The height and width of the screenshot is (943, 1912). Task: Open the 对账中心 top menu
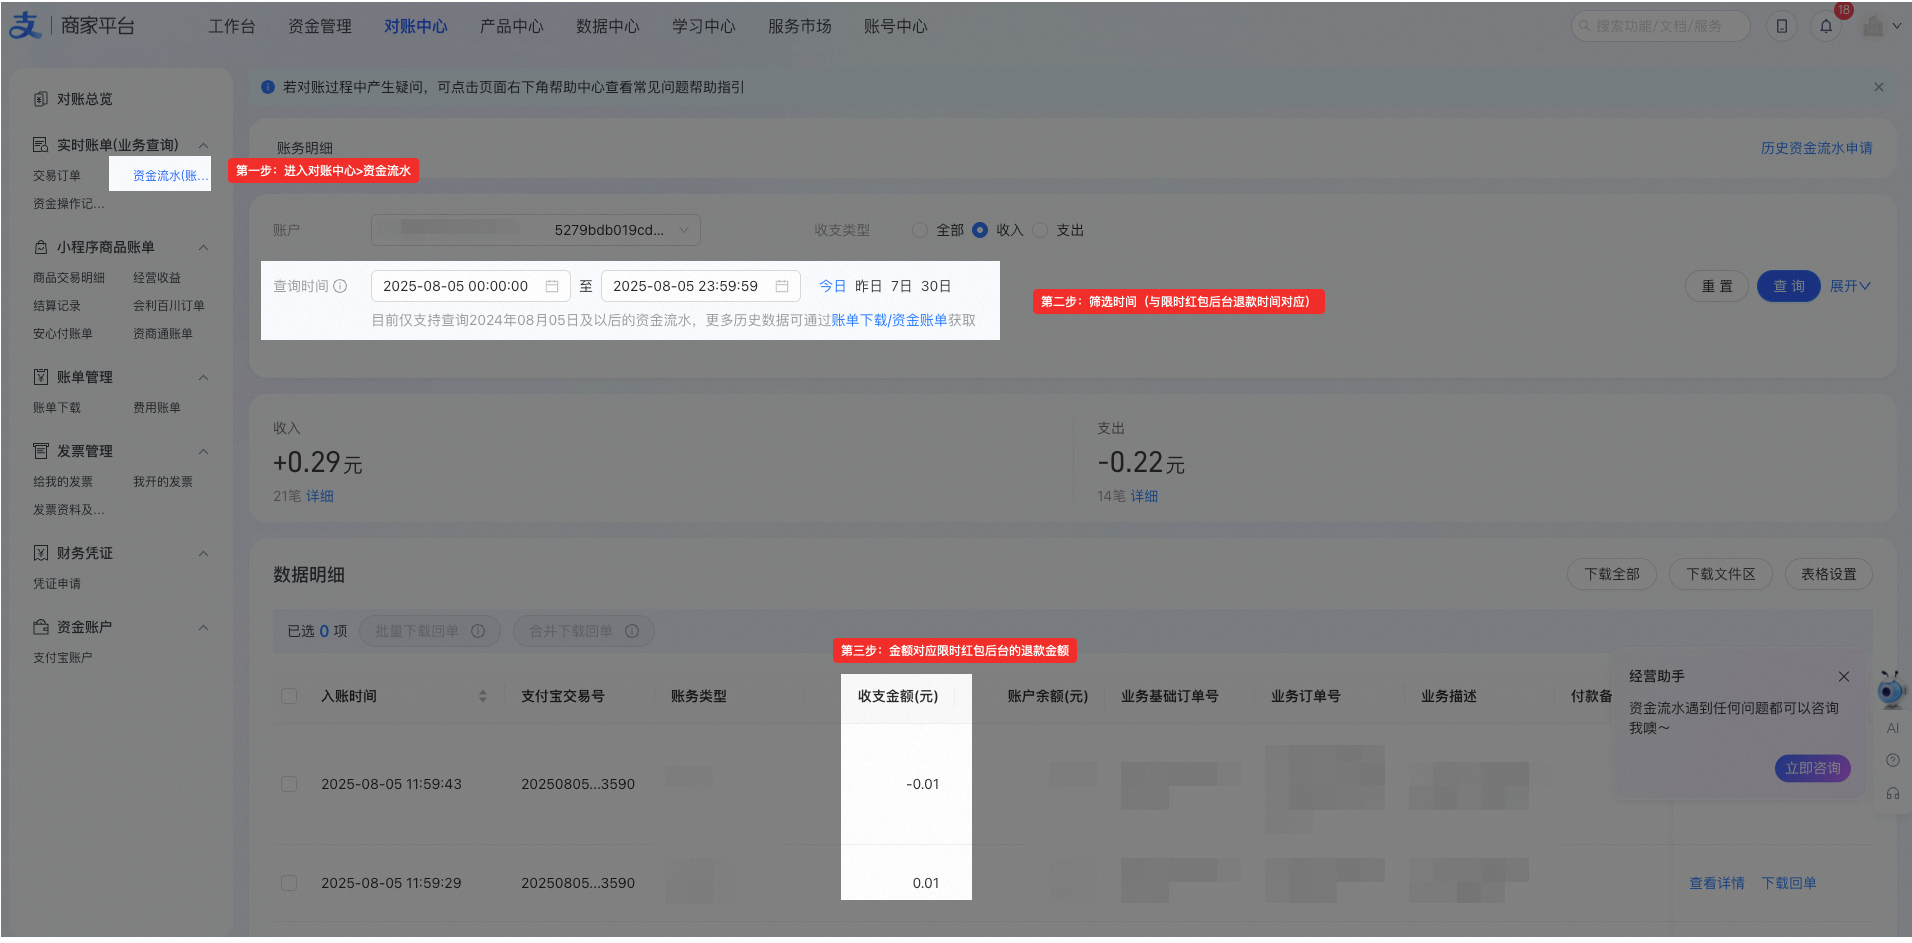[416, 26]
